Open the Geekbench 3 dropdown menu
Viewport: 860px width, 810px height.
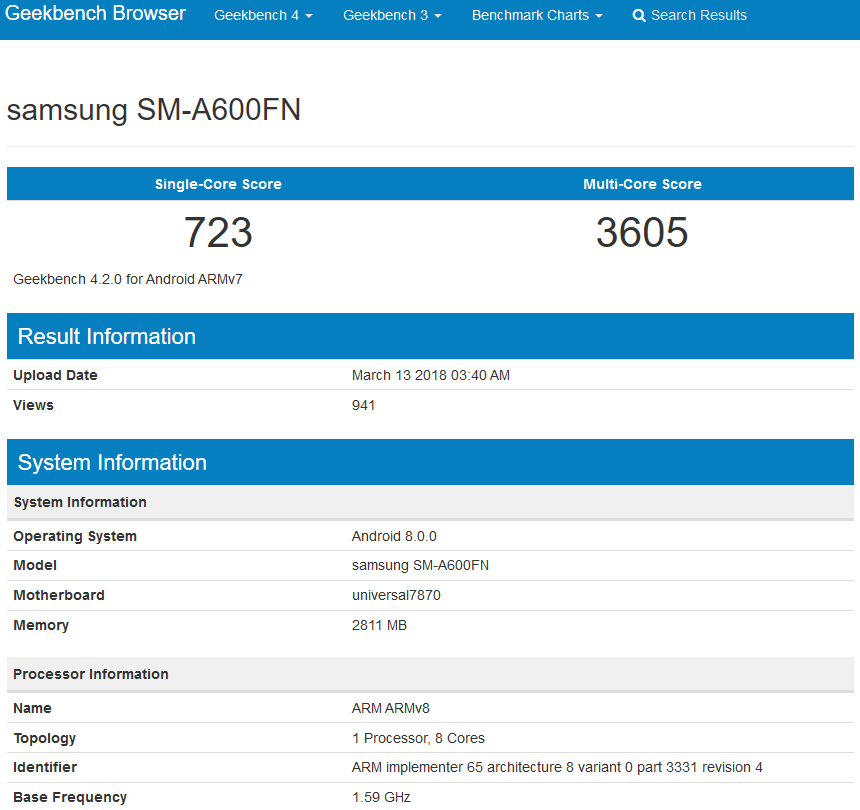pos(392,15)
